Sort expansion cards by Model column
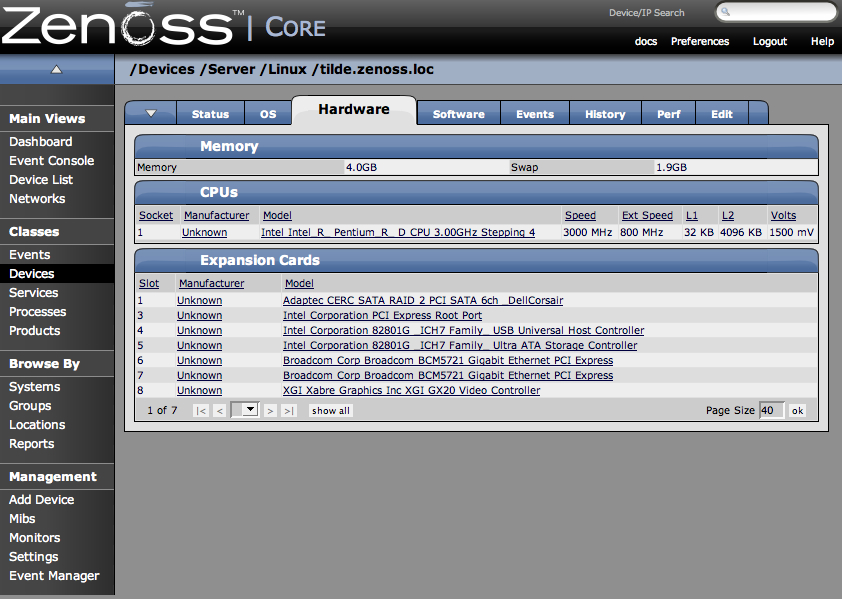842x599 pixels. 299,283
